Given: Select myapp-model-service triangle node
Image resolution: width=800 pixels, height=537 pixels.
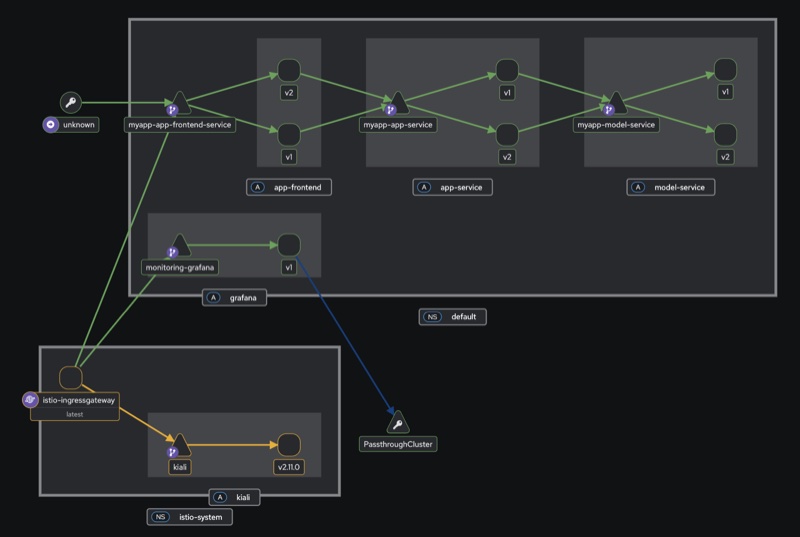Looking at the screenshot, I should [616, 102].
